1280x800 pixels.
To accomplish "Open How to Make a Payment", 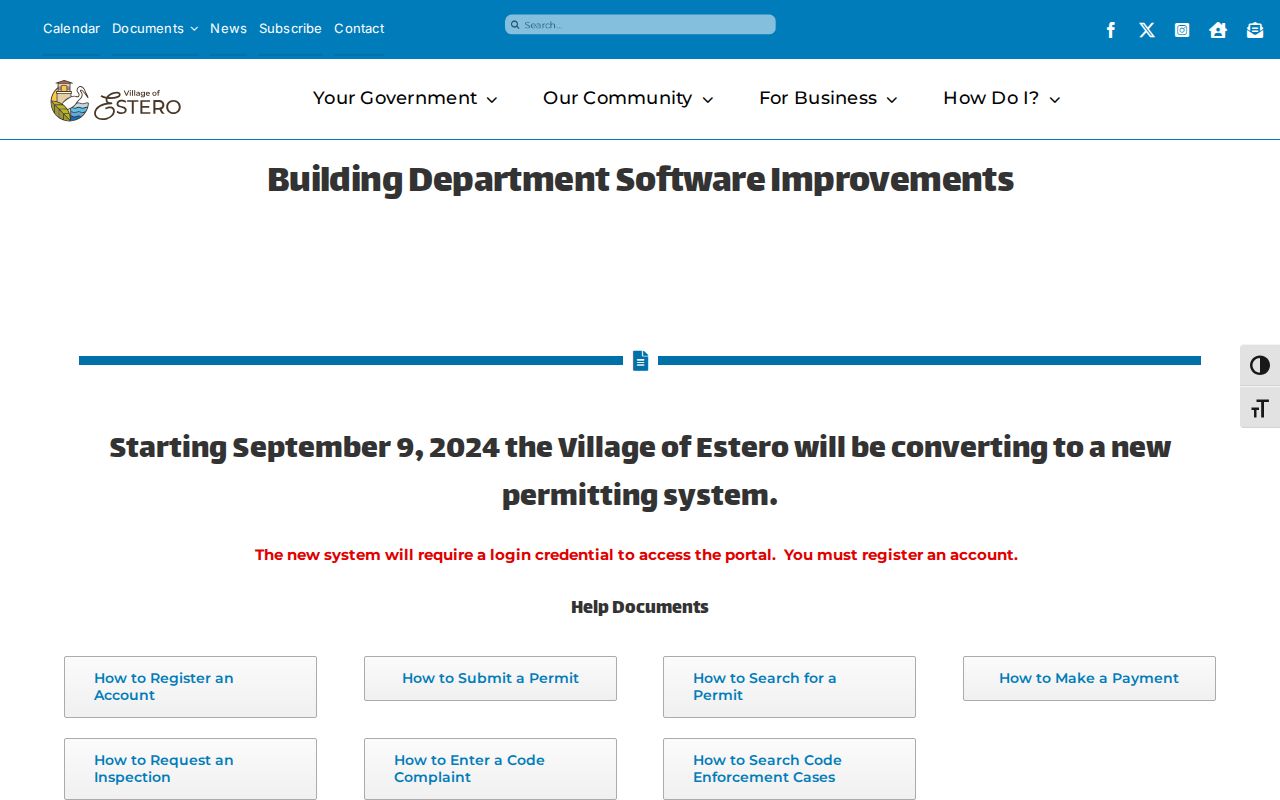I will coord(1089,678).
